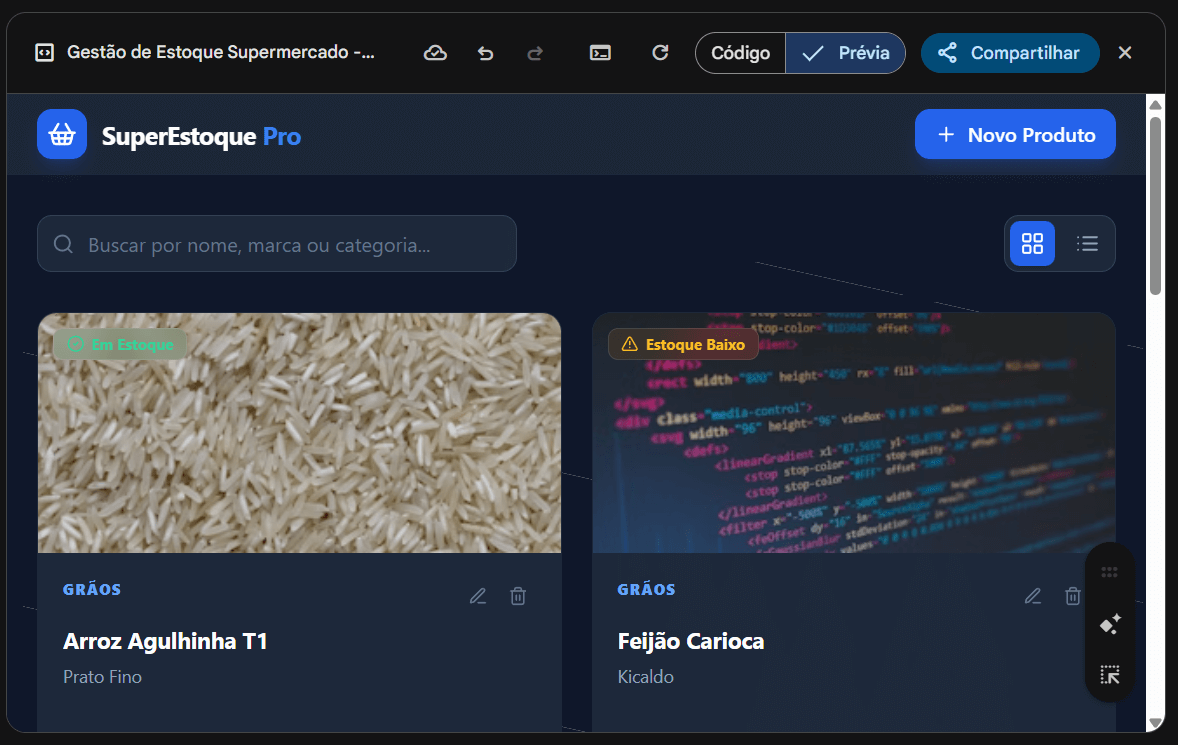Screen dimensions: 1178x745
Task: Open the console terminal panel
Action: 600,53
